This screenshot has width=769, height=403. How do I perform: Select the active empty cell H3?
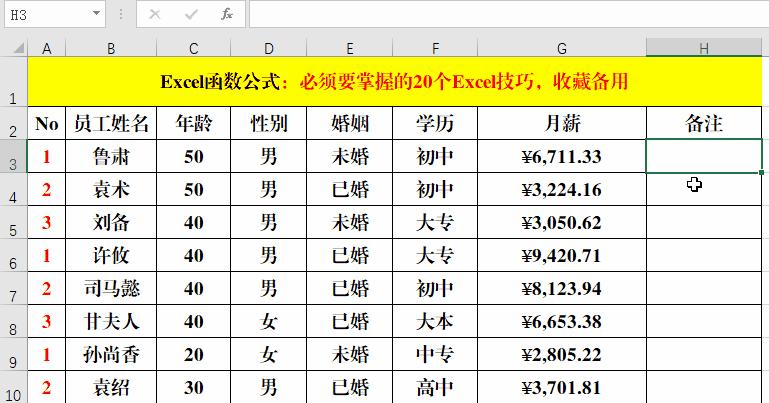704,156
